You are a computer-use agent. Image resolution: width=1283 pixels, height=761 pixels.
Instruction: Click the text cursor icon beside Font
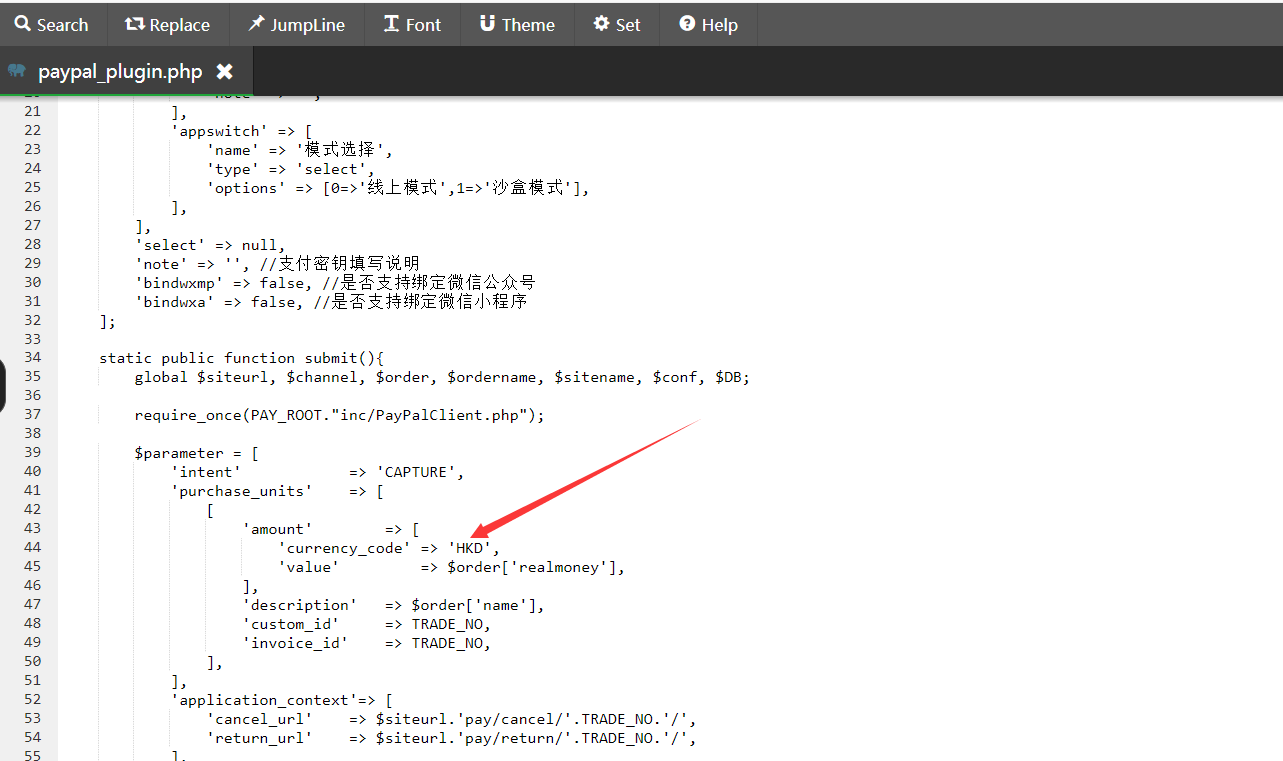pos(391,24)
